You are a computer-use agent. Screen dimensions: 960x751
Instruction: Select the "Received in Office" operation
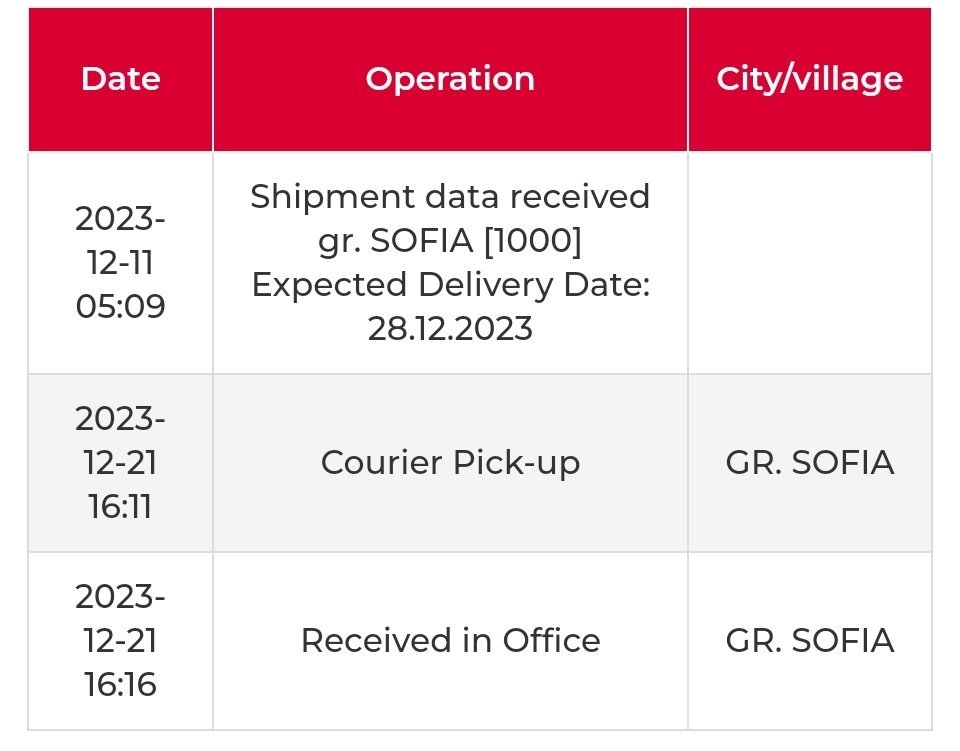pos(450,640)
